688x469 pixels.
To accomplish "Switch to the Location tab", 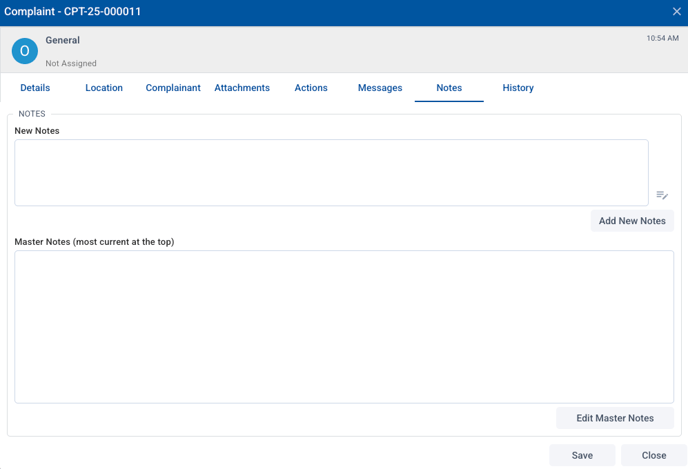I will 104,88.
